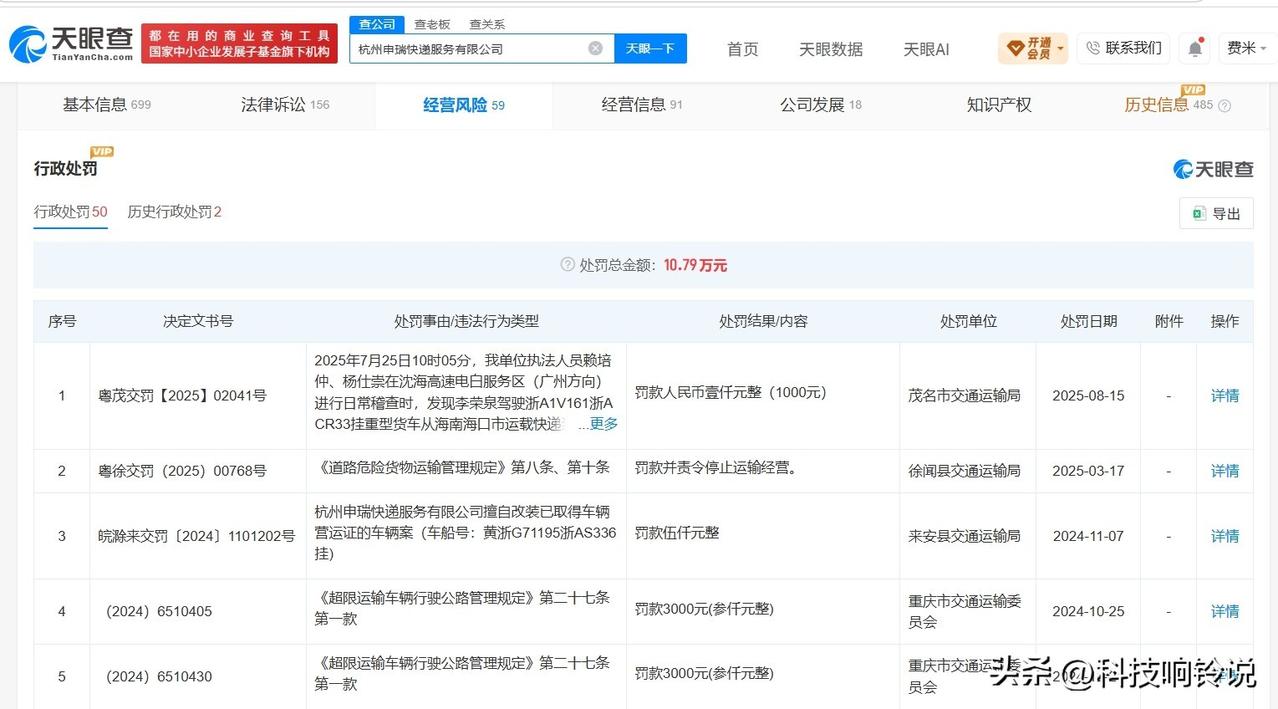Viewport: 1278px width, 709px height.
Task: Open 详情 for 皖滁来交罚 row
Action: coord(1225,536)
